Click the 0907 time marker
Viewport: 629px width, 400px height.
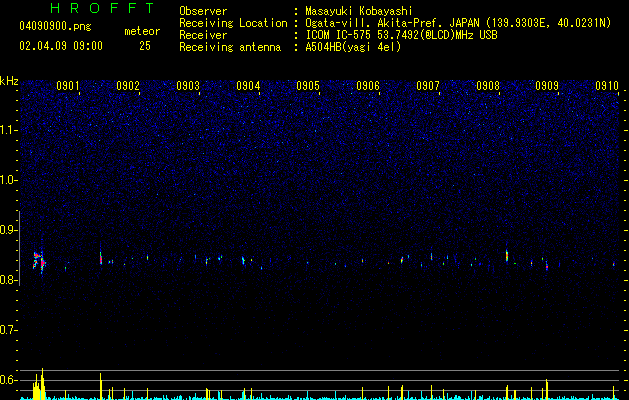428,86
